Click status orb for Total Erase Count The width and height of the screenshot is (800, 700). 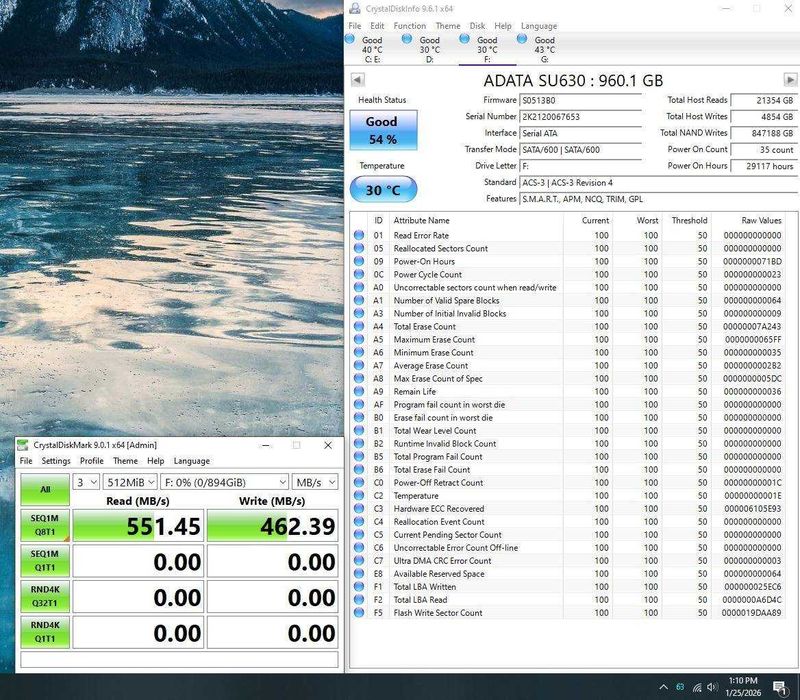click(359, 327)
